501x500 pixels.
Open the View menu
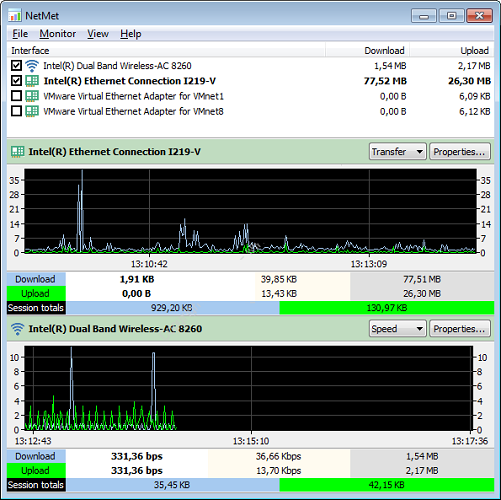[98, 34]
